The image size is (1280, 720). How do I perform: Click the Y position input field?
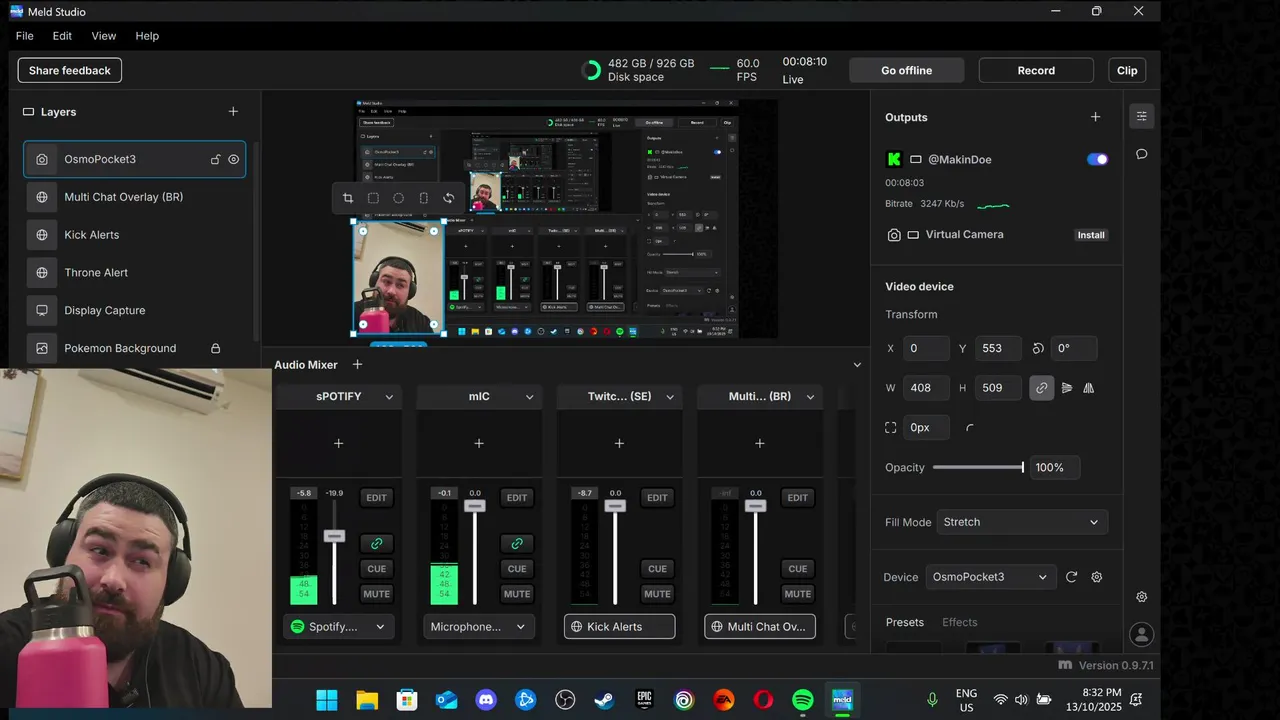coord(998,348)
